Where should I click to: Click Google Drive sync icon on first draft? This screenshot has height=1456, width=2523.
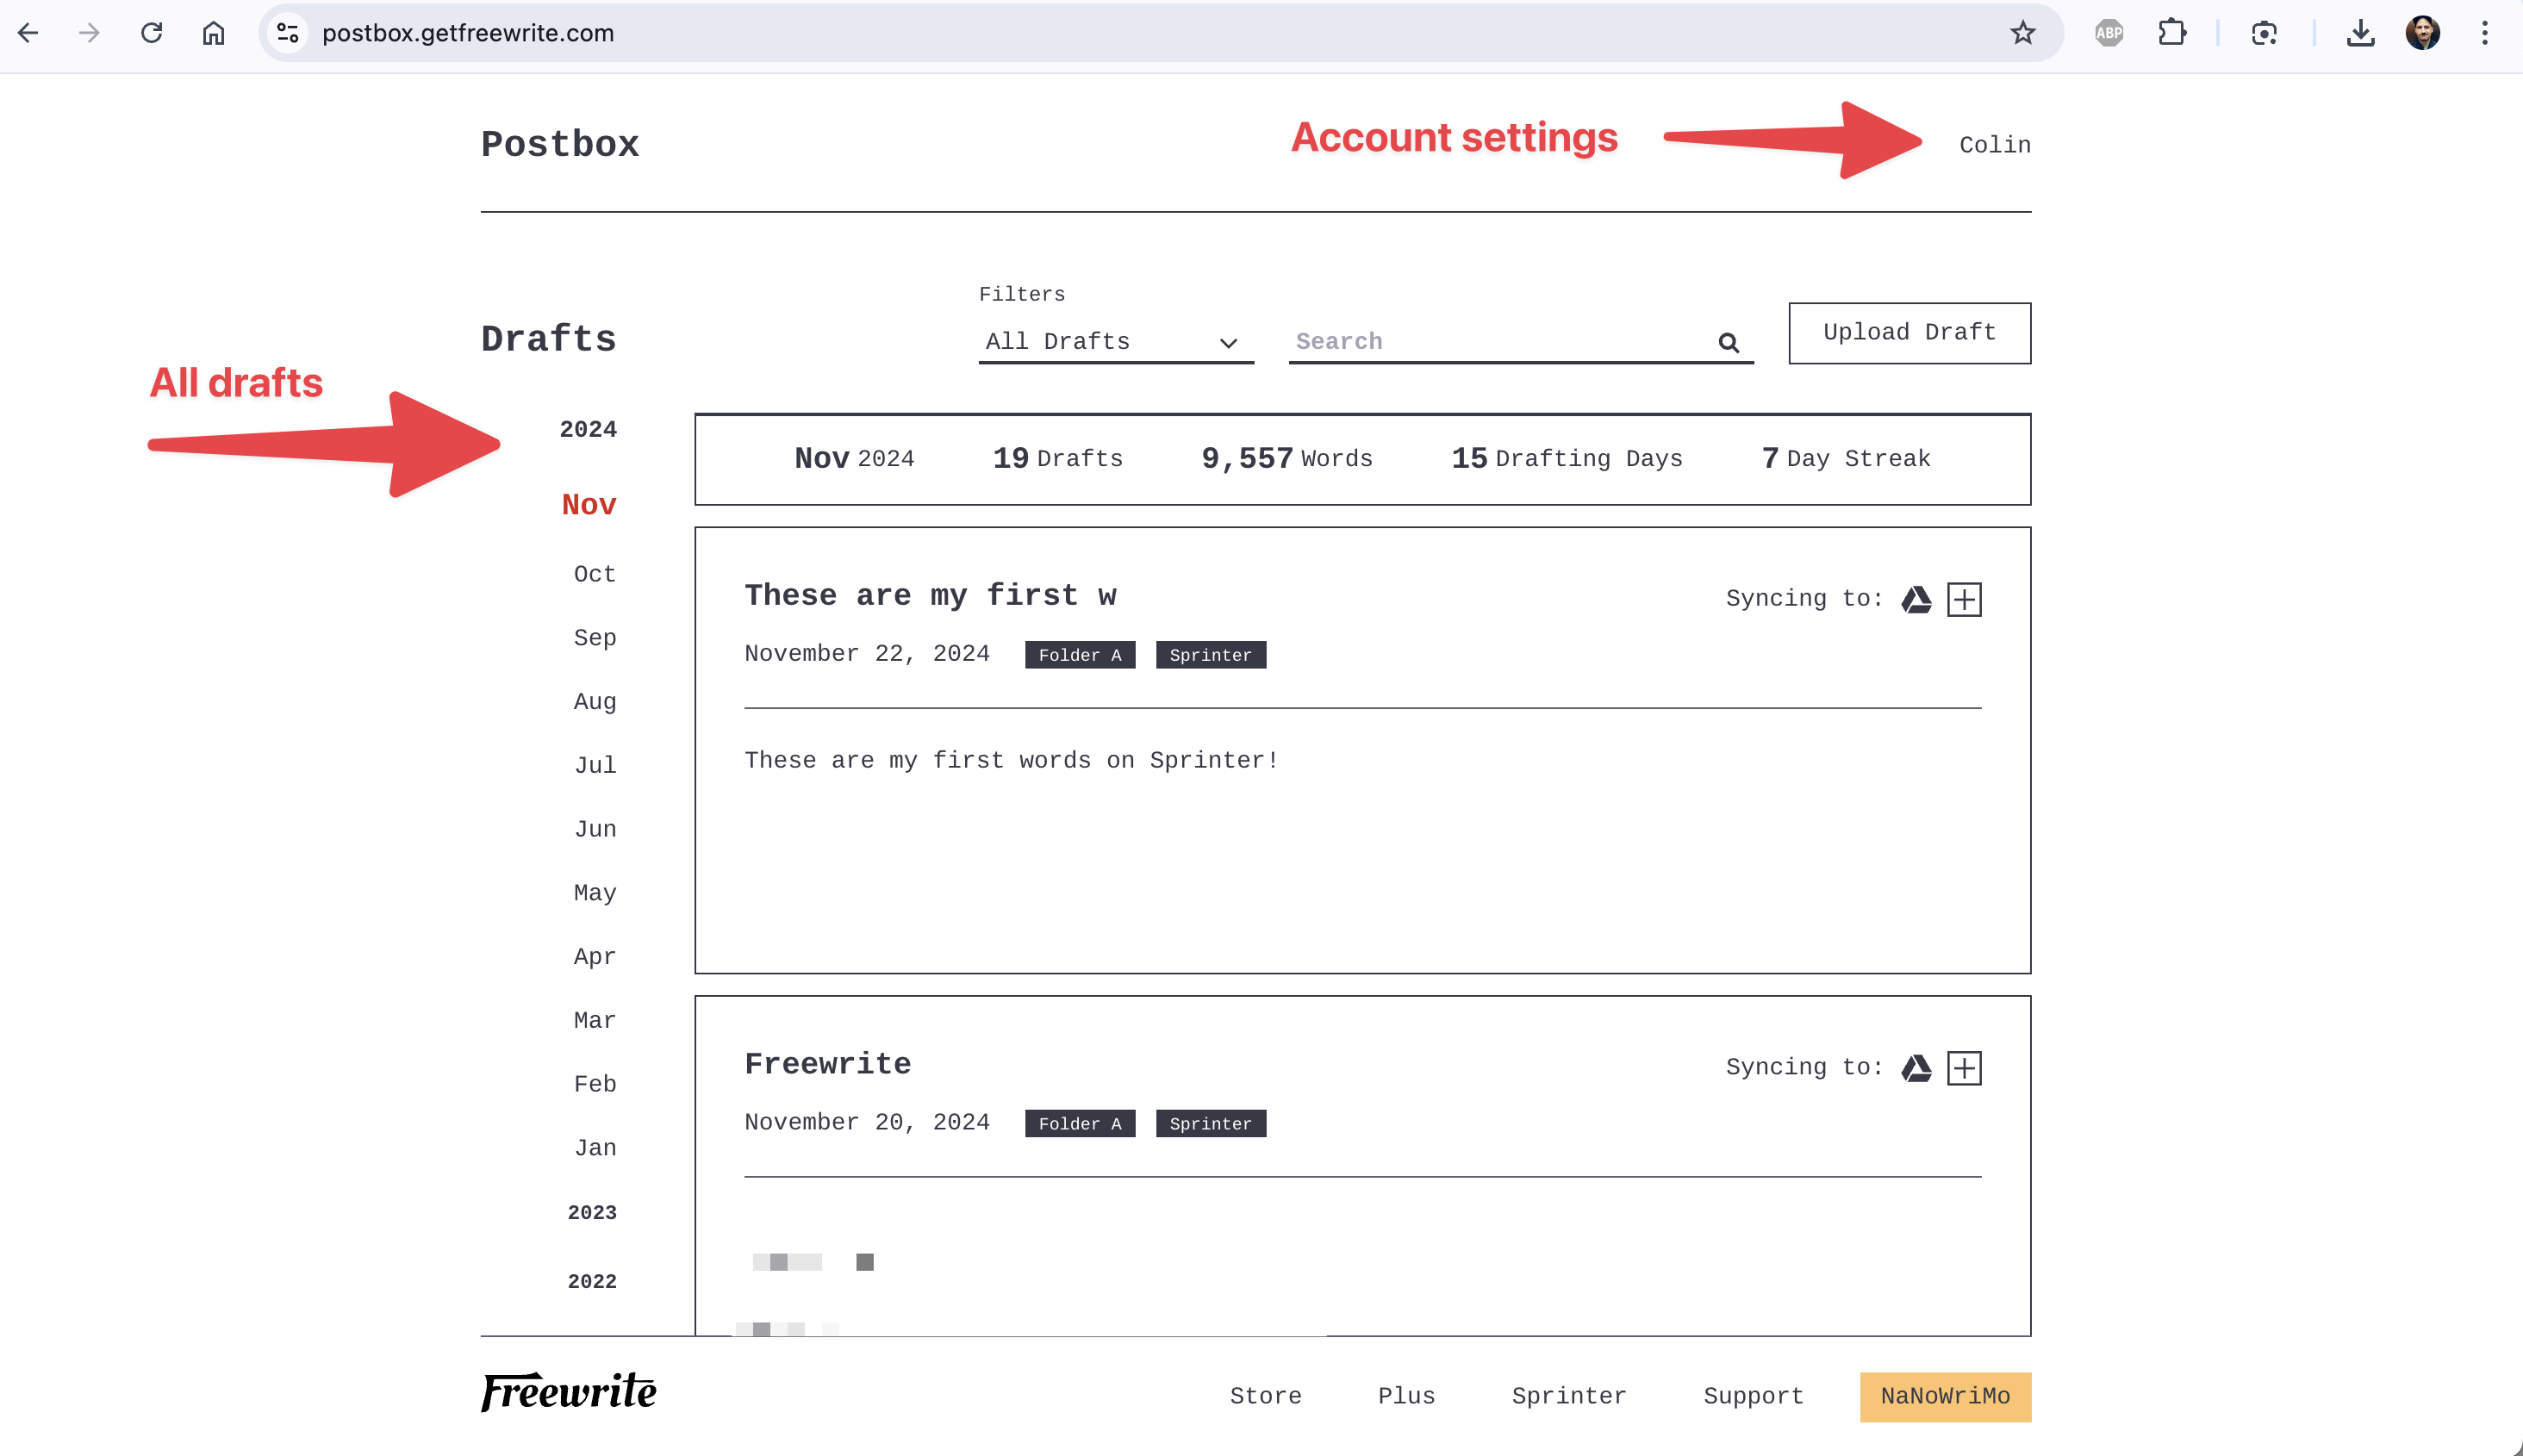[x=1916, y=599]
